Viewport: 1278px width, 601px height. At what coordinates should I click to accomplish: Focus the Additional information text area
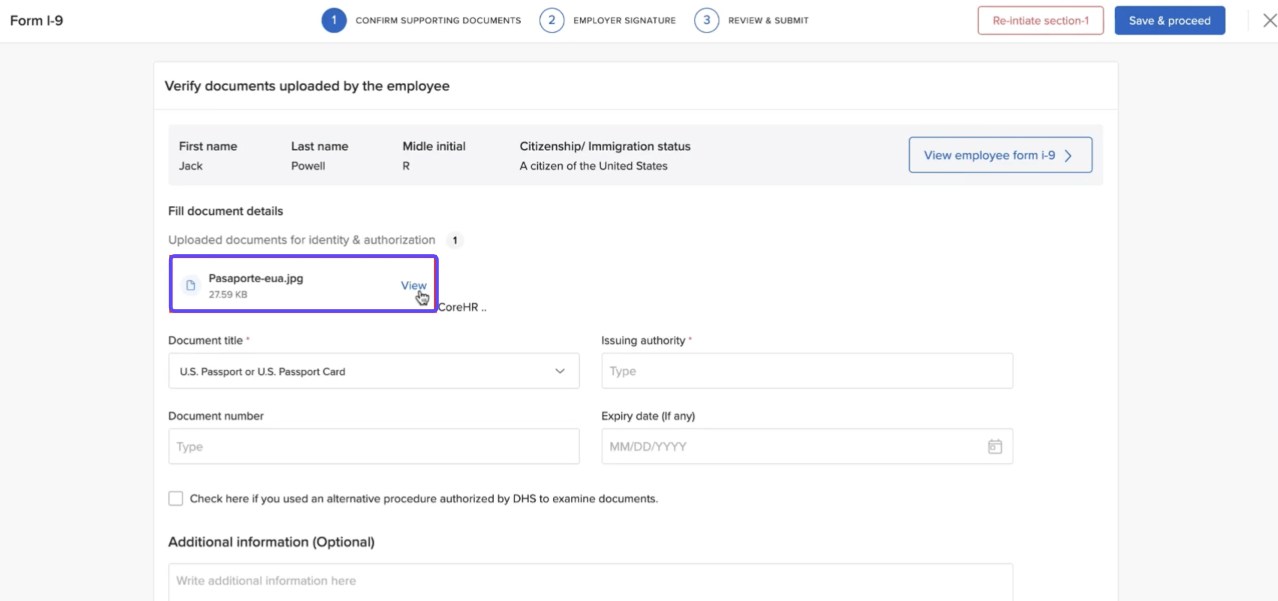click(x=590, y=581)
